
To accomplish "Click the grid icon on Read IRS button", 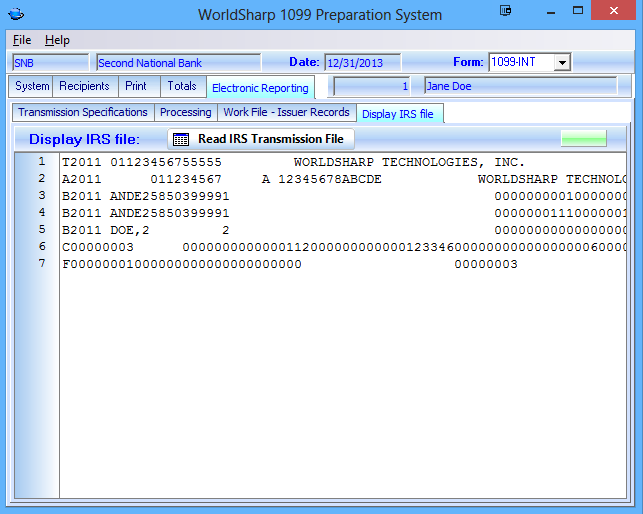I will (181, 139).
